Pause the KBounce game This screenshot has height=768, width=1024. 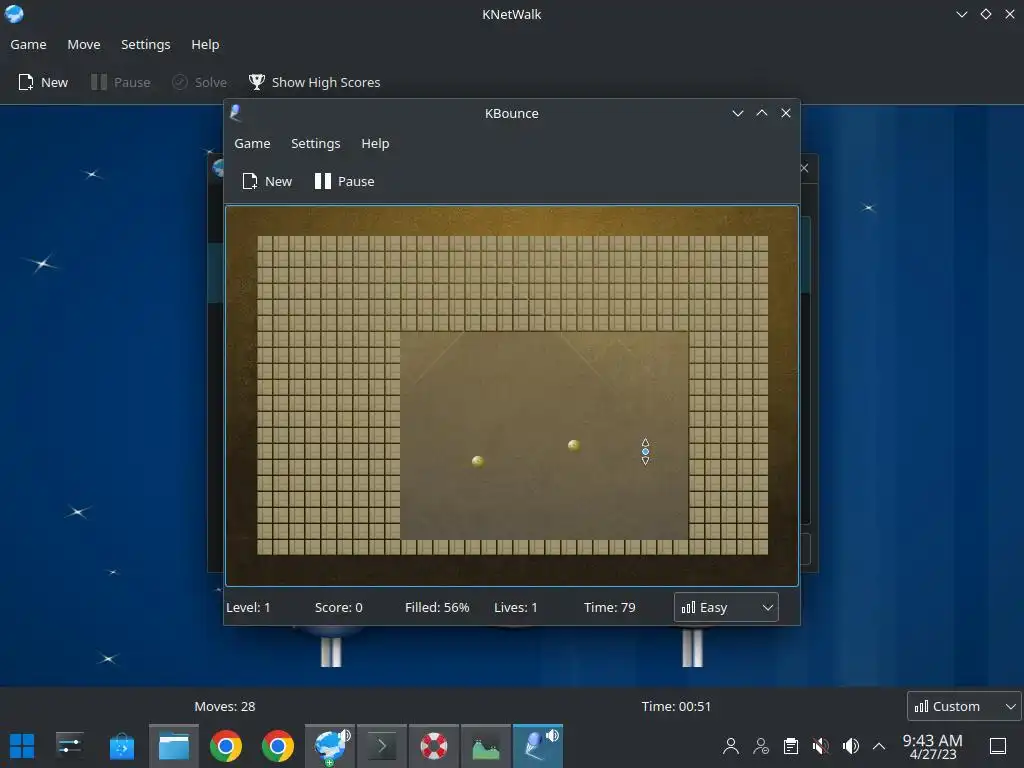[x=344, y=182]
